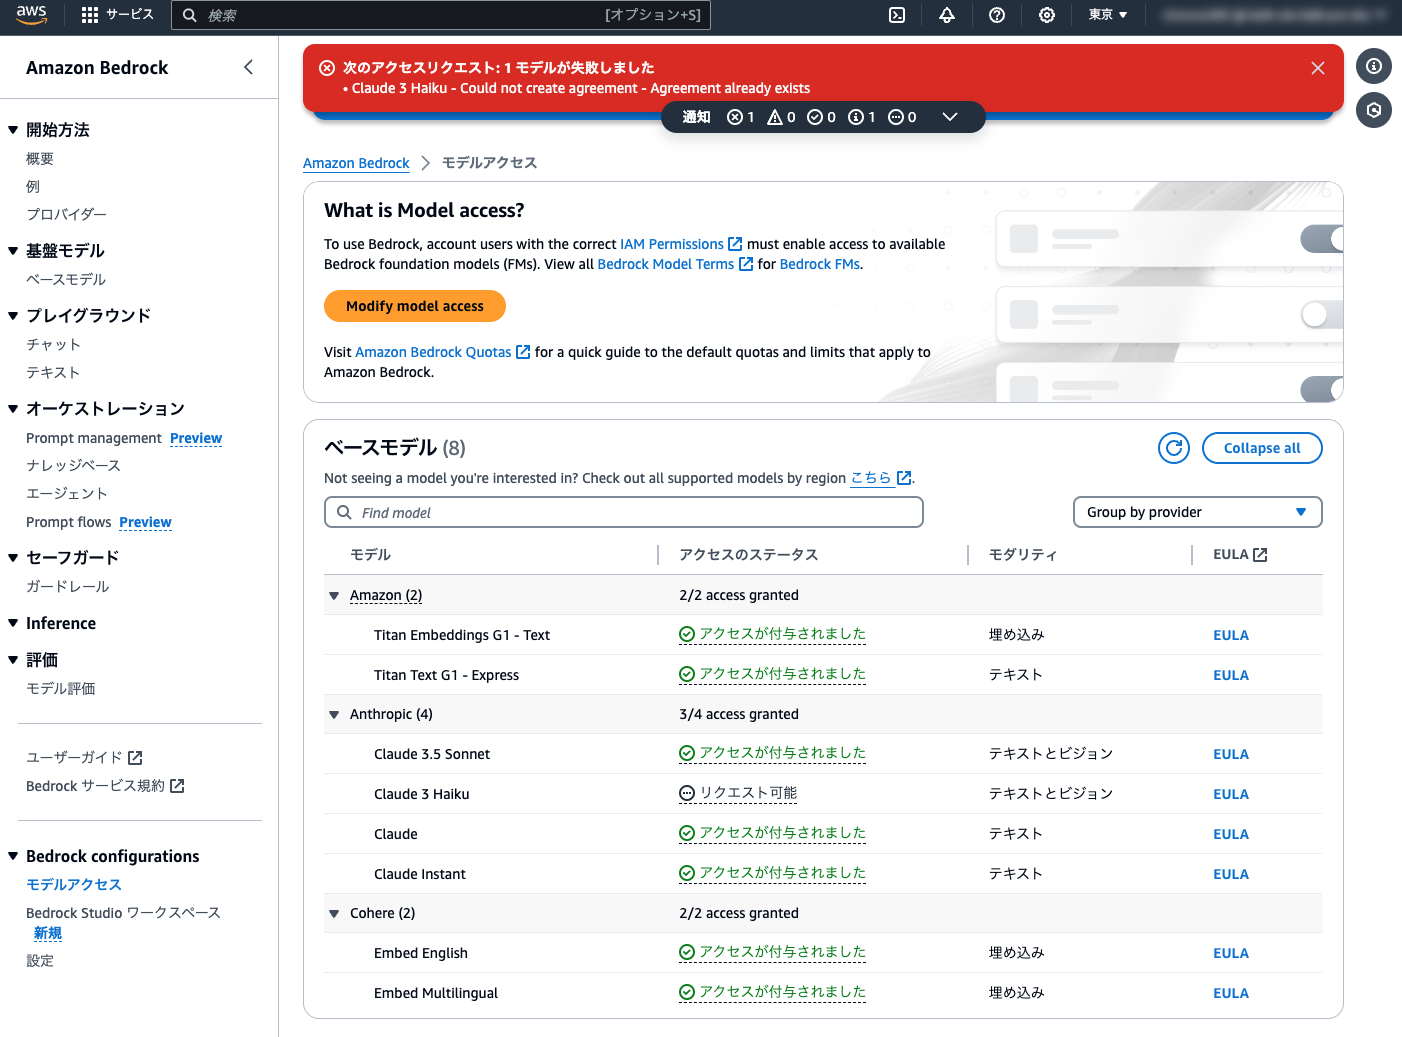Collapse the オーケストレーション sidebar section
The image size is (1402, 1037).
[x=13, y=409]
